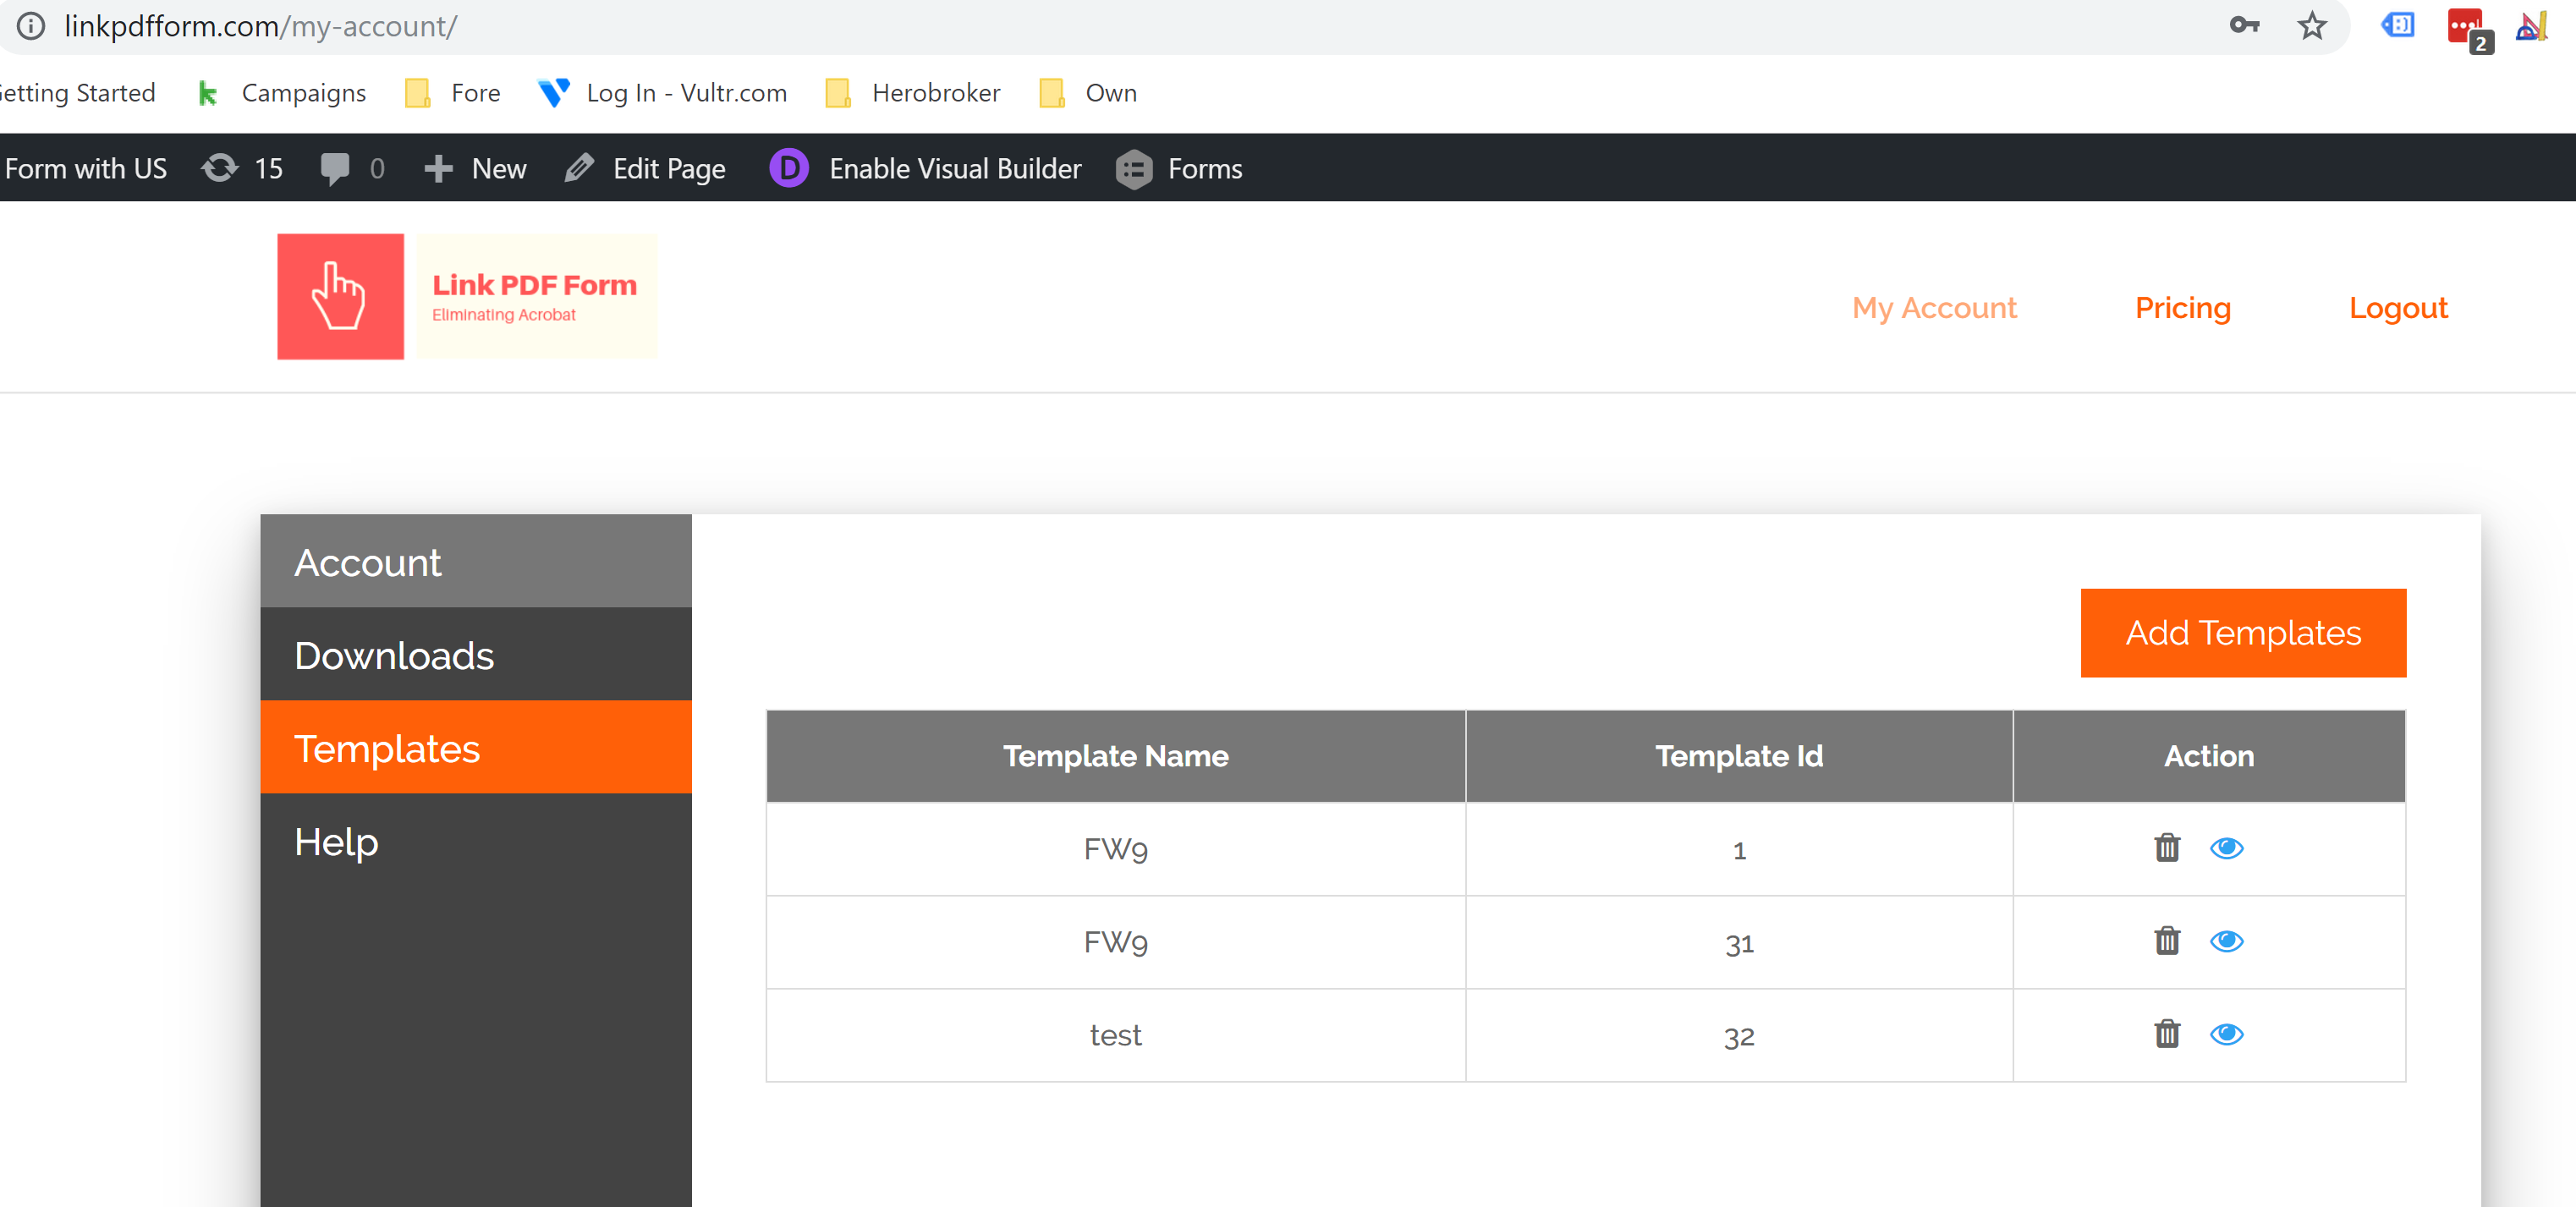Open updates icon showing 15
Image resolution: width=2576 pixels, height=1207 pixels.
[x=242, y=168]
